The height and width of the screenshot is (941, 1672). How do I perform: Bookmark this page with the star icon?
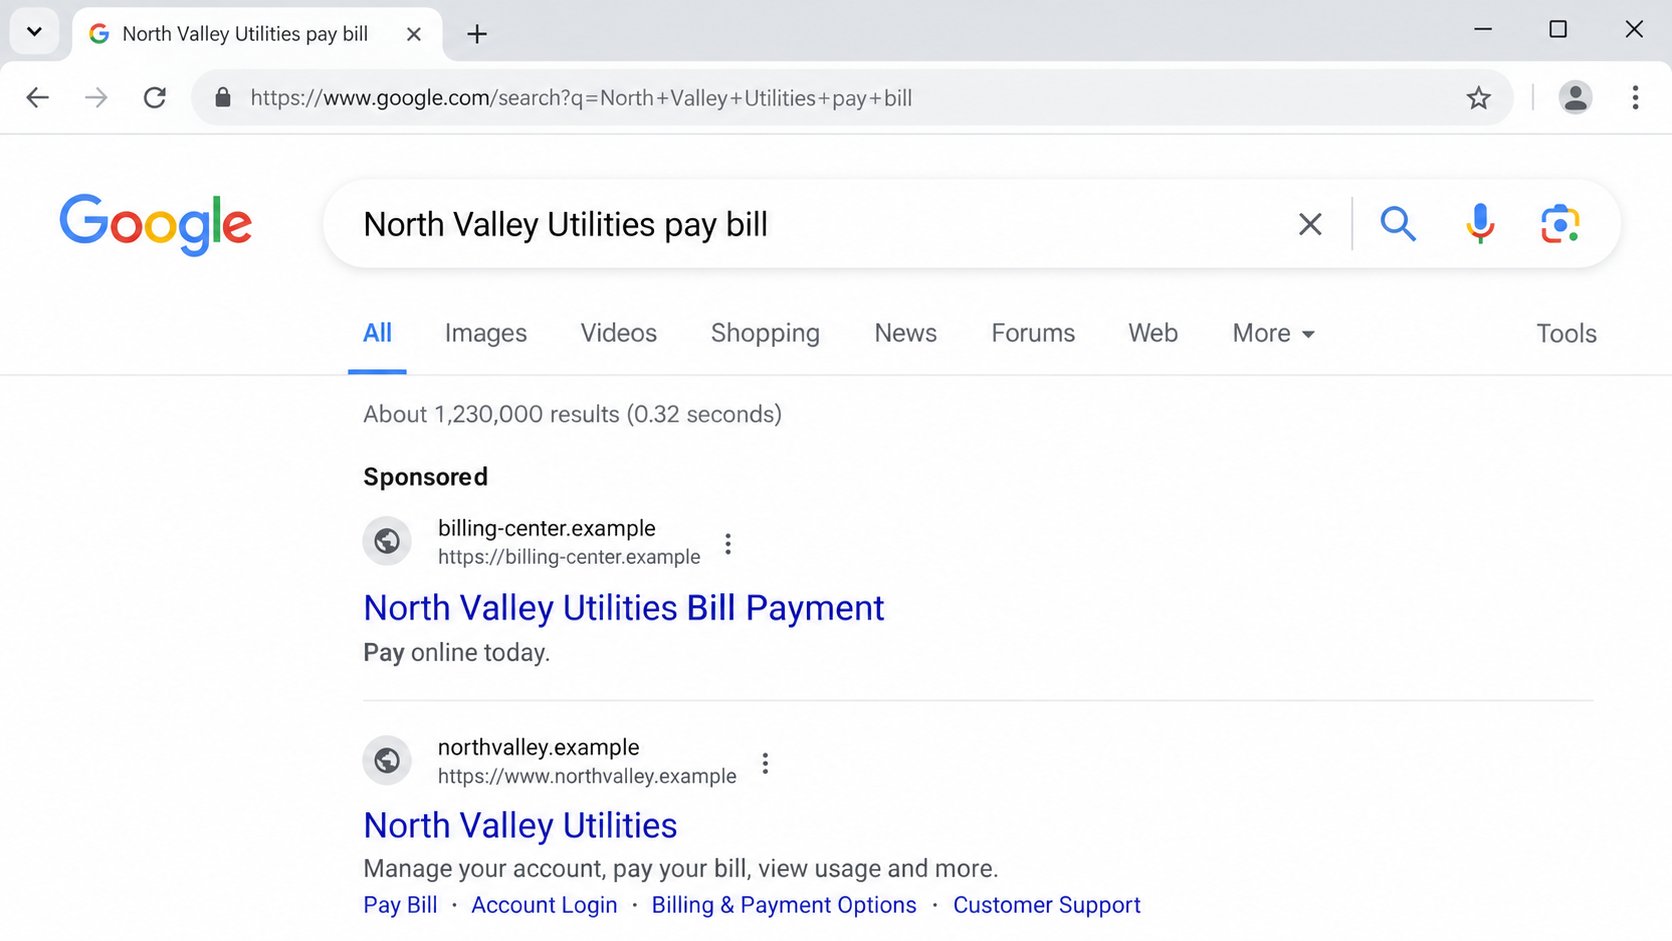point(1478,98)
